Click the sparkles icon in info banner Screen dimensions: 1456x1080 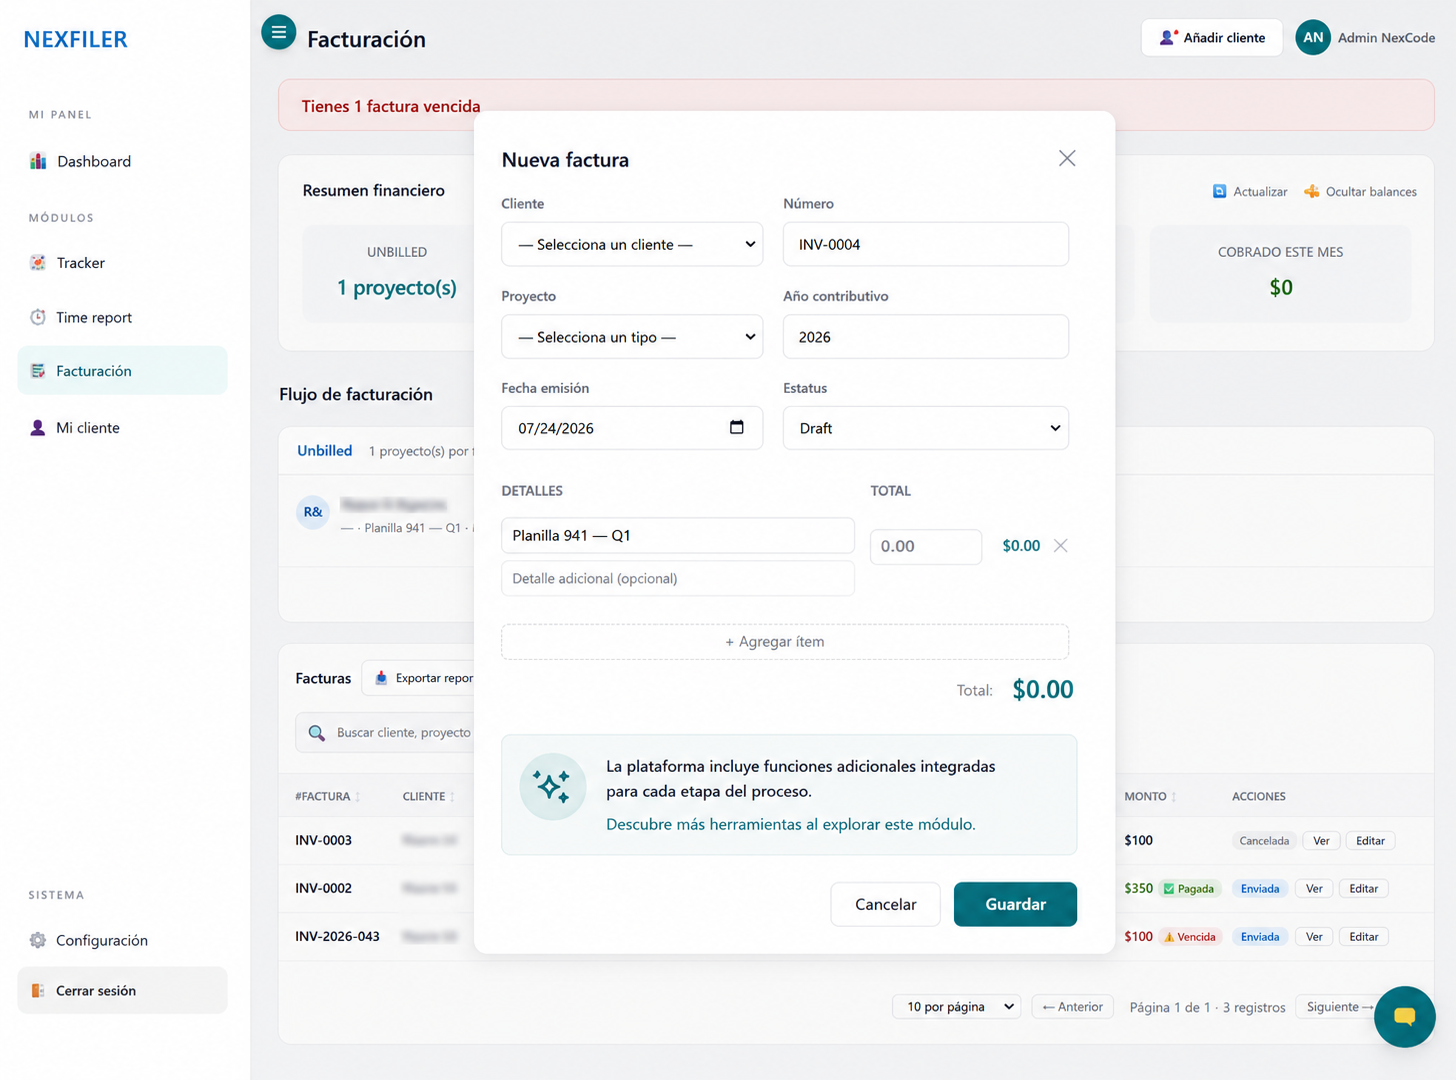552,787
